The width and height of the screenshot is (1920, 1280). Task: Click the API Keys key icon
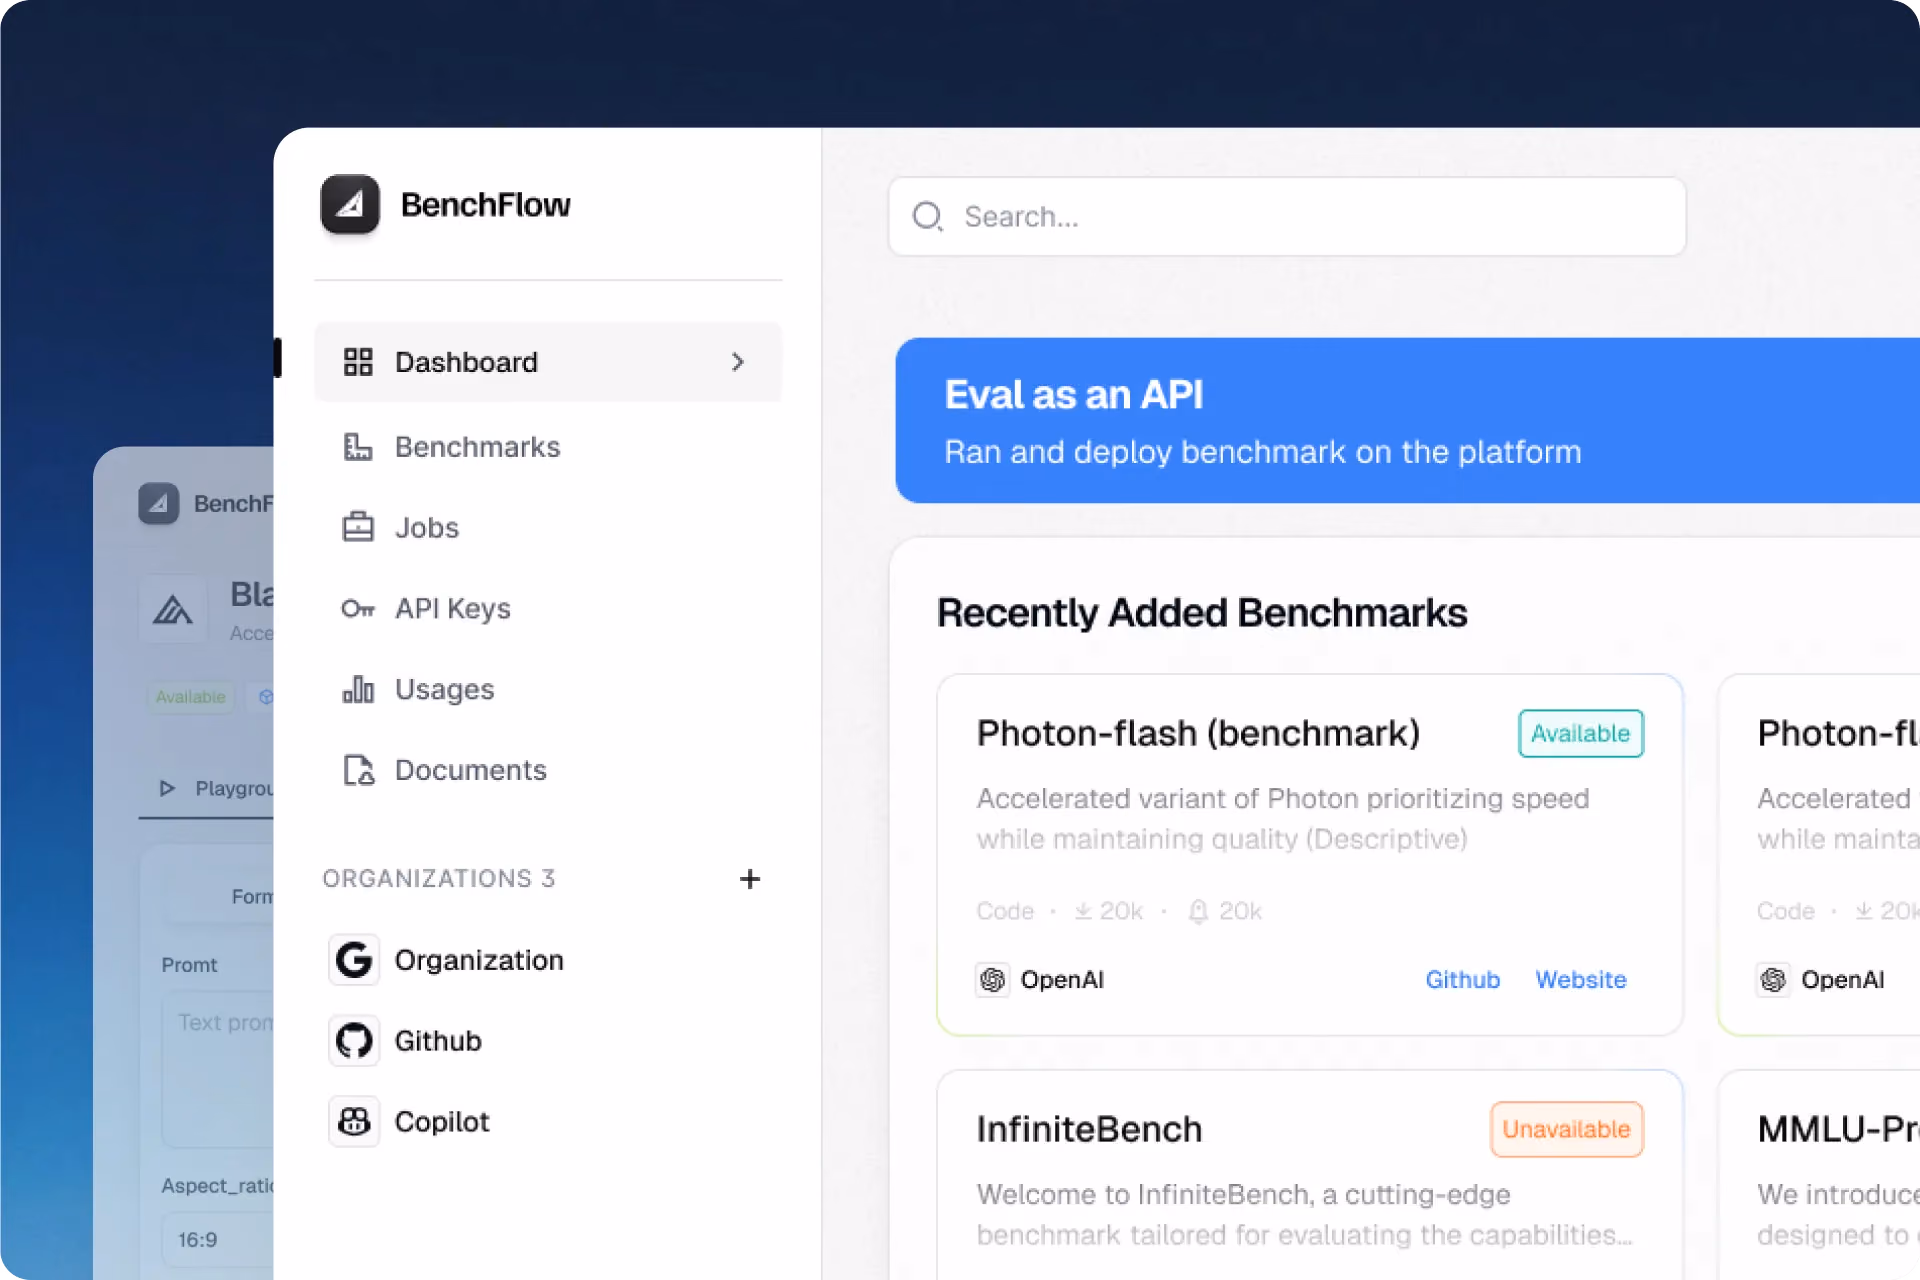click(358, 608)
